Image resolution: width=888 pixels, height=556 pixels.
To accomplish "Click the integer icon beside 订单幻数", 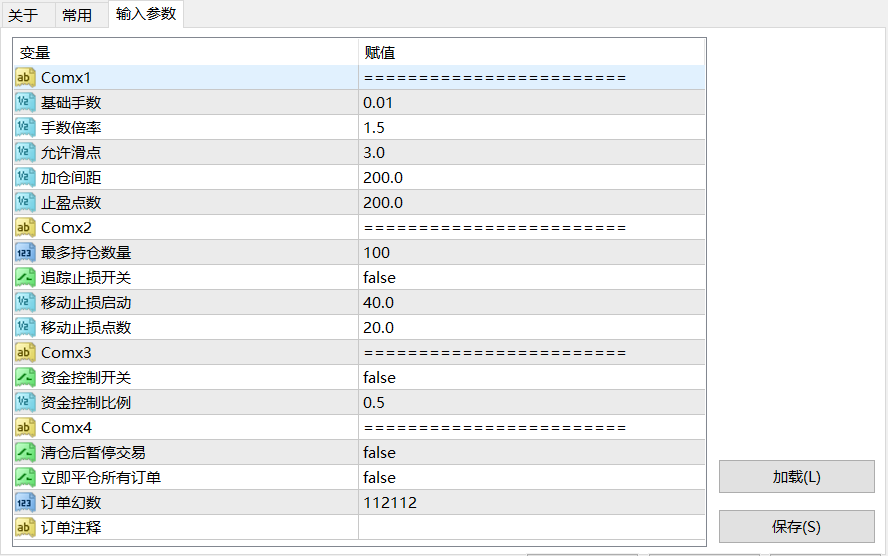I will point(25,503).
